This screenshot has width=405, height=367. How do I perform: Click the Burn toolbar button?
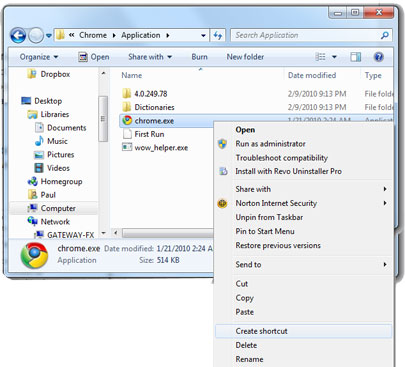pyautogui.click(x=199, y=57)
